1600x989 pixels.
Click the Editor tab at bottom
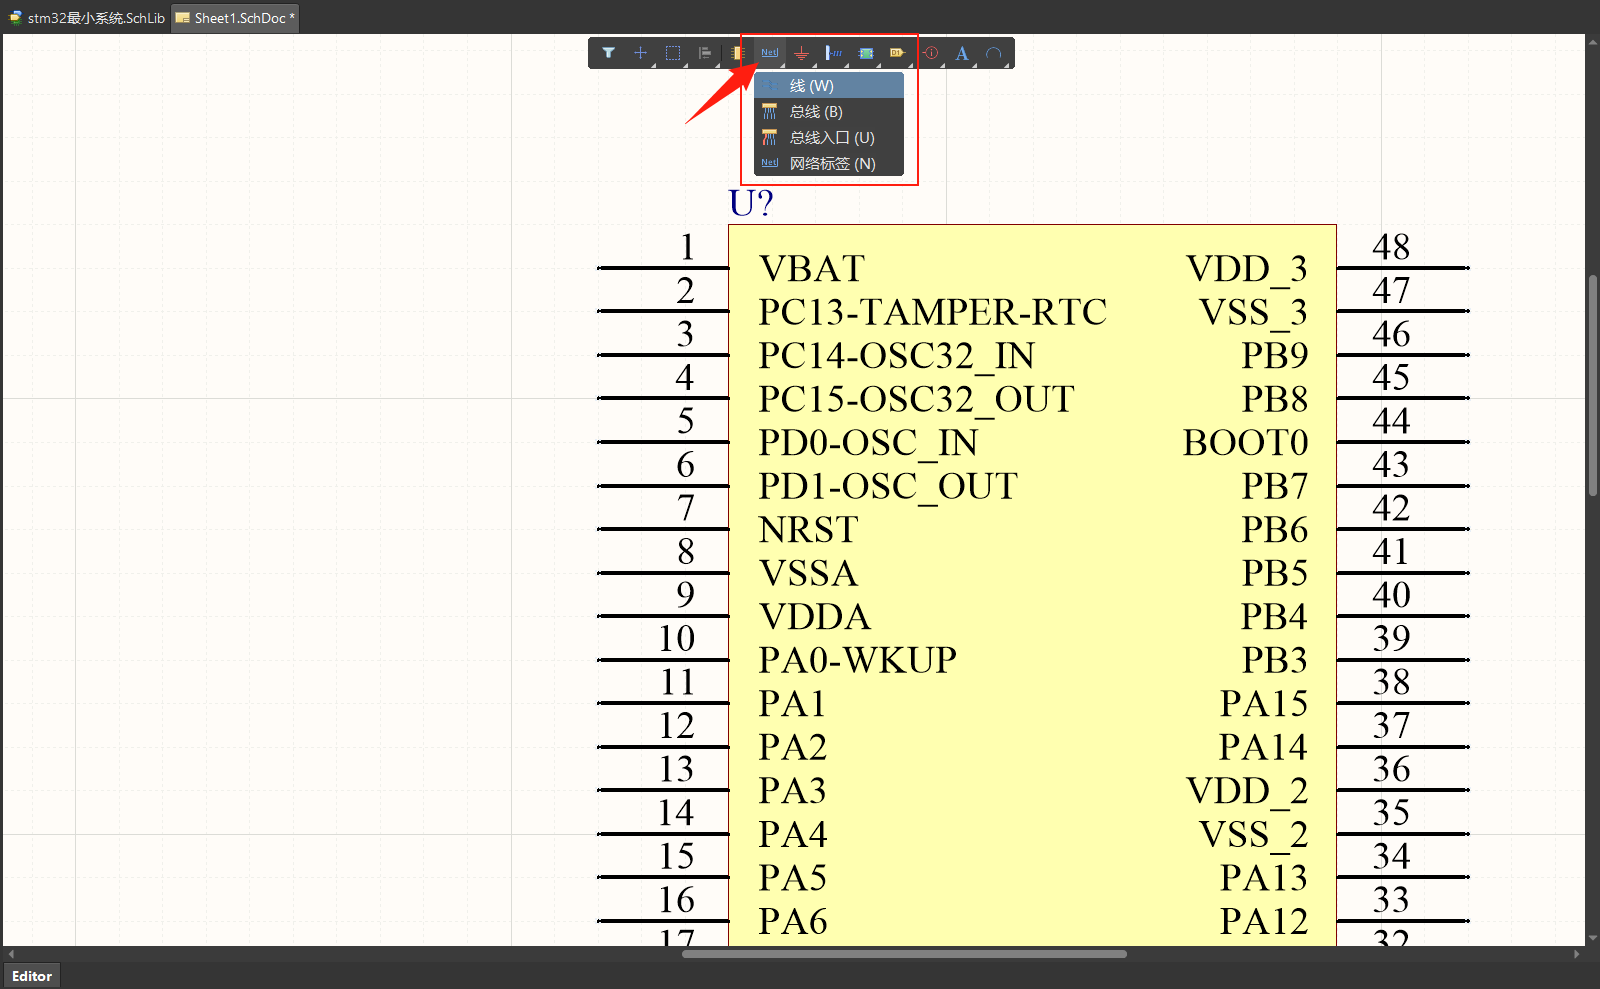32,976
